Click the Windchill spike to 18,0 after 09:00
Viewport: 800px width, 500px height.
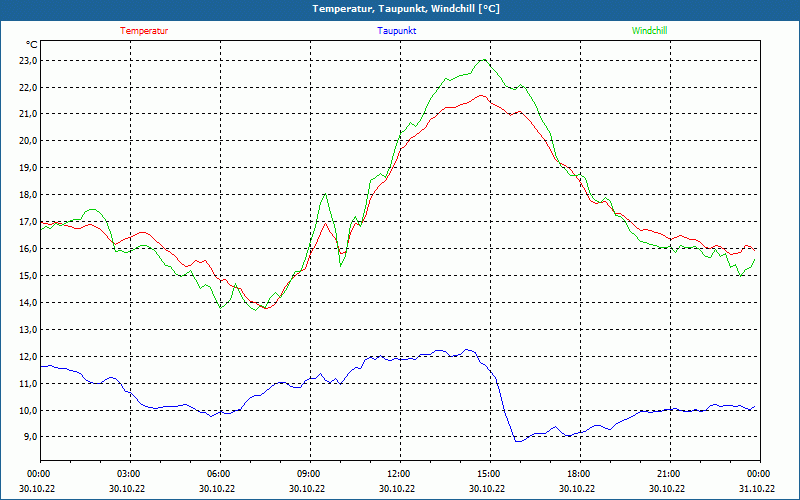[326, 194]
